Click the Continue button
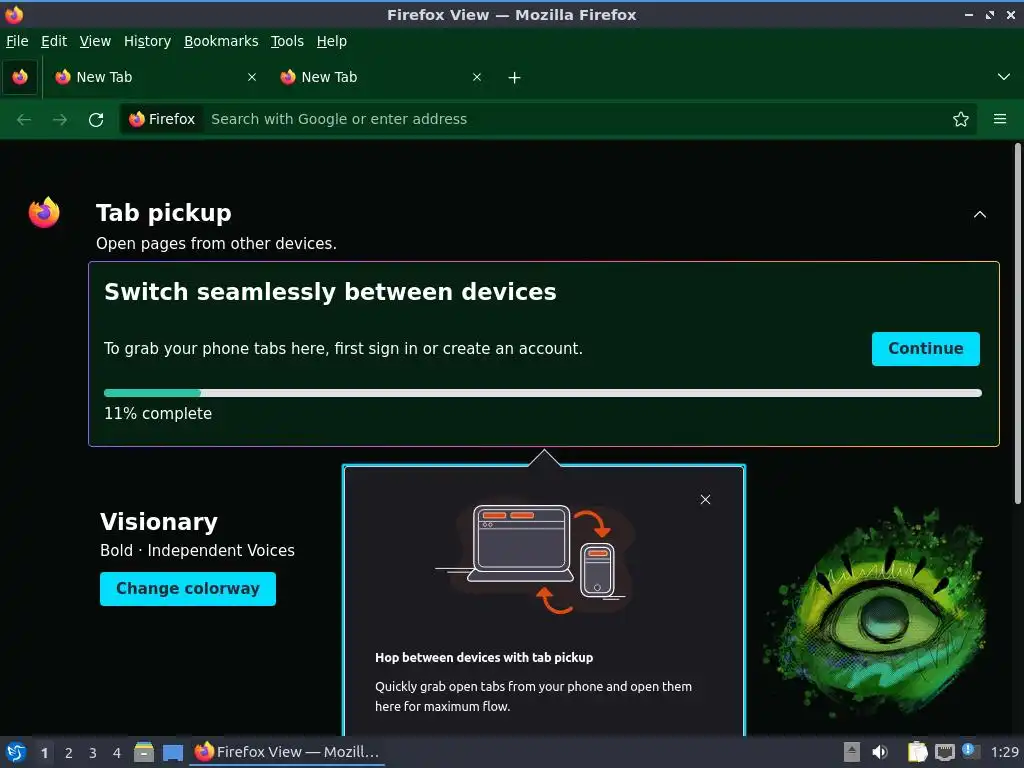The image size is (1024, 768). [925, 349]
